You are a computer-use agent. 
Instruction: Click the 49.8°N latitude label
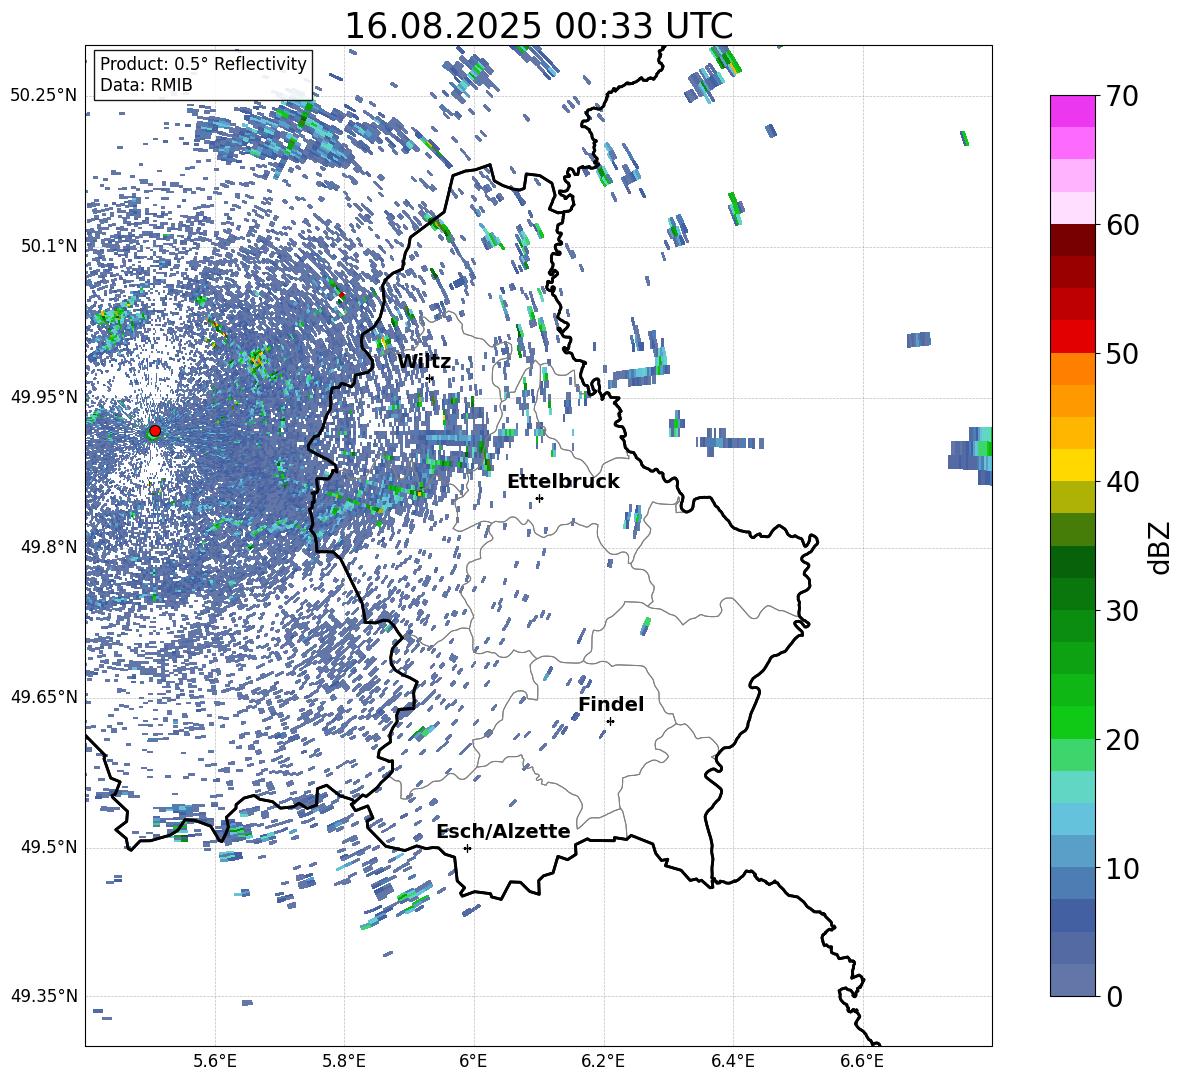pyautogui.click(x=49, y=547)
